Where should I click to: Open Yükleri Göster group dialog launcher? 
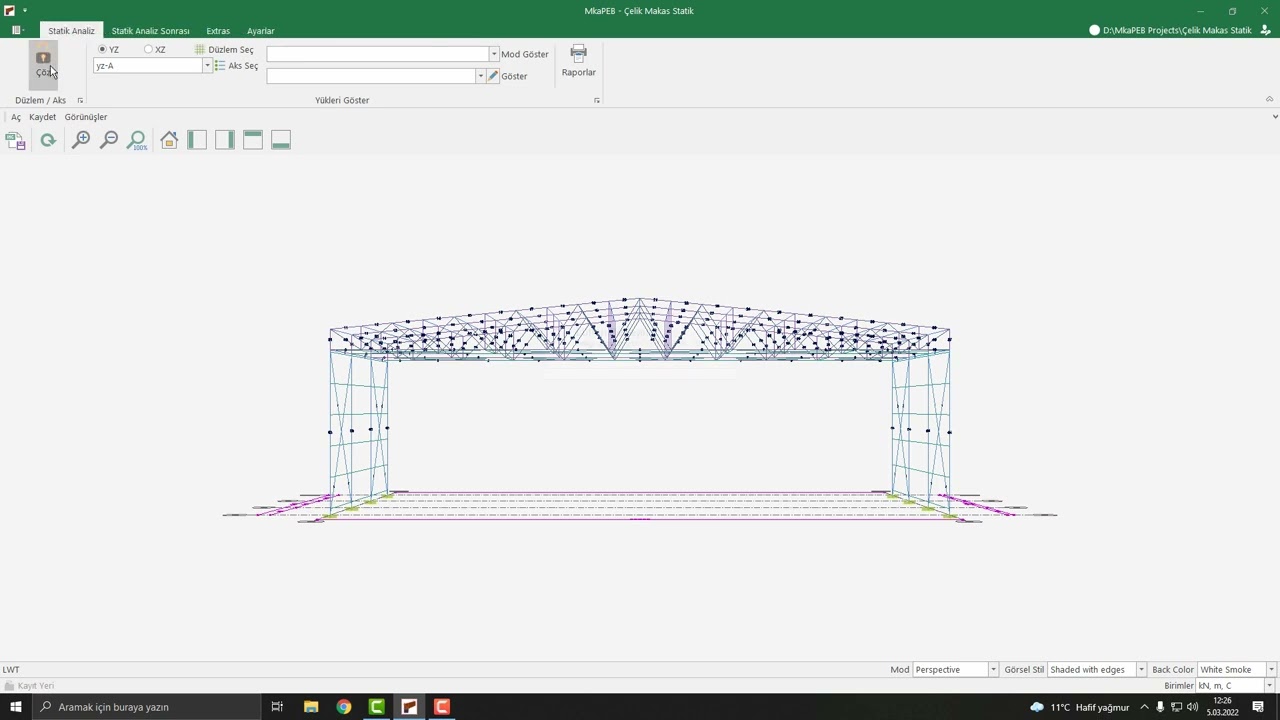(597, 100)
